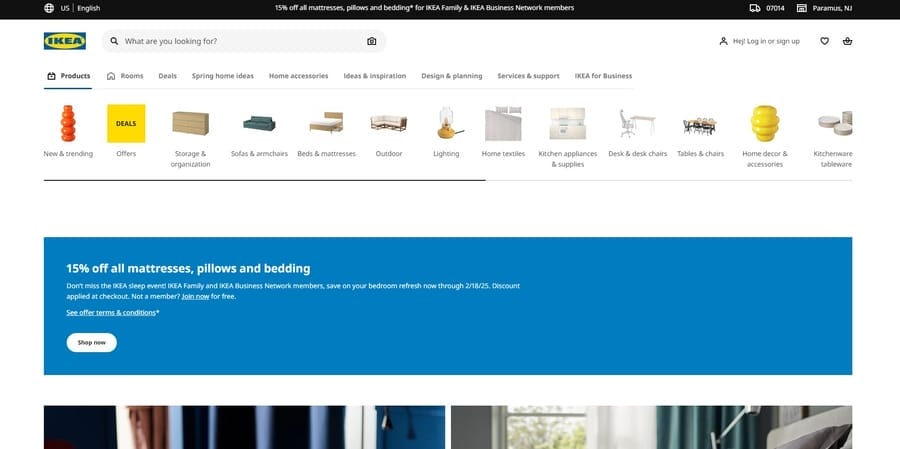This screenshot has width=900, height=449.
Task: Focus the What are you looking for field
Action: point(244,41)
